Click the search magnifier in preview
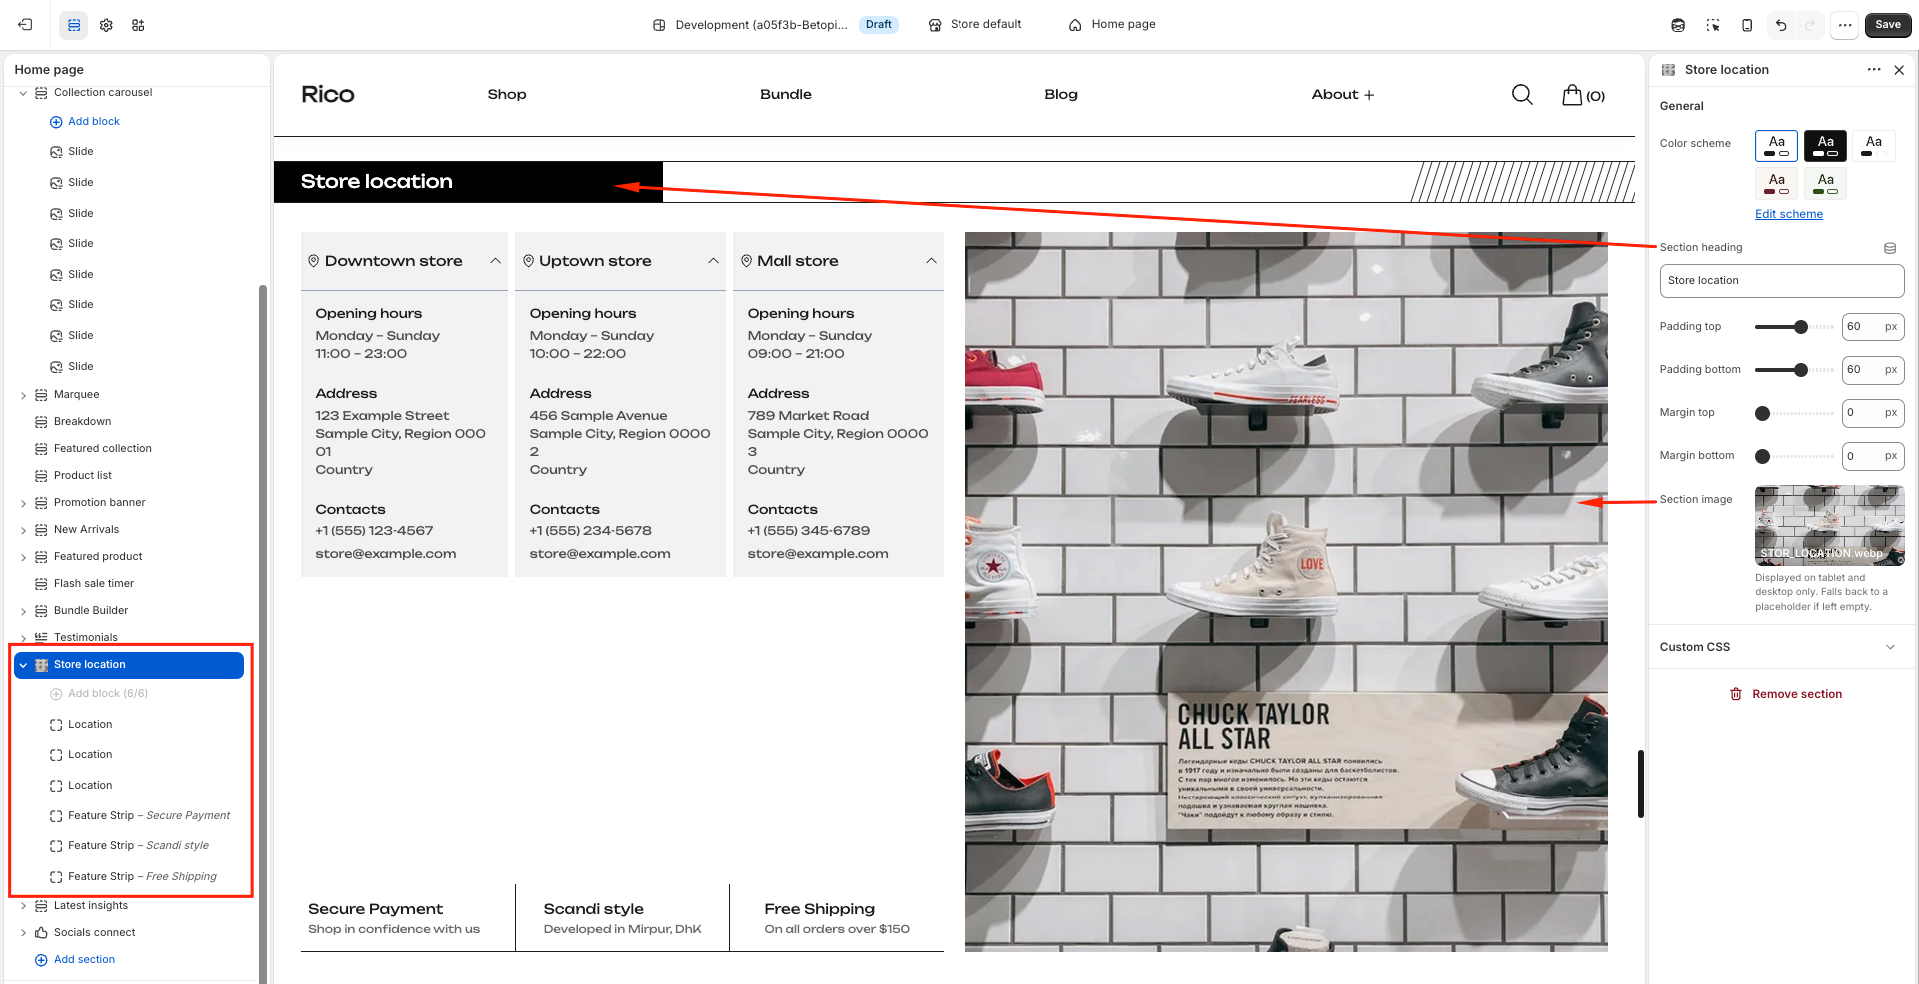The width and height of the screenshot is (1919, 984). 1522,94
